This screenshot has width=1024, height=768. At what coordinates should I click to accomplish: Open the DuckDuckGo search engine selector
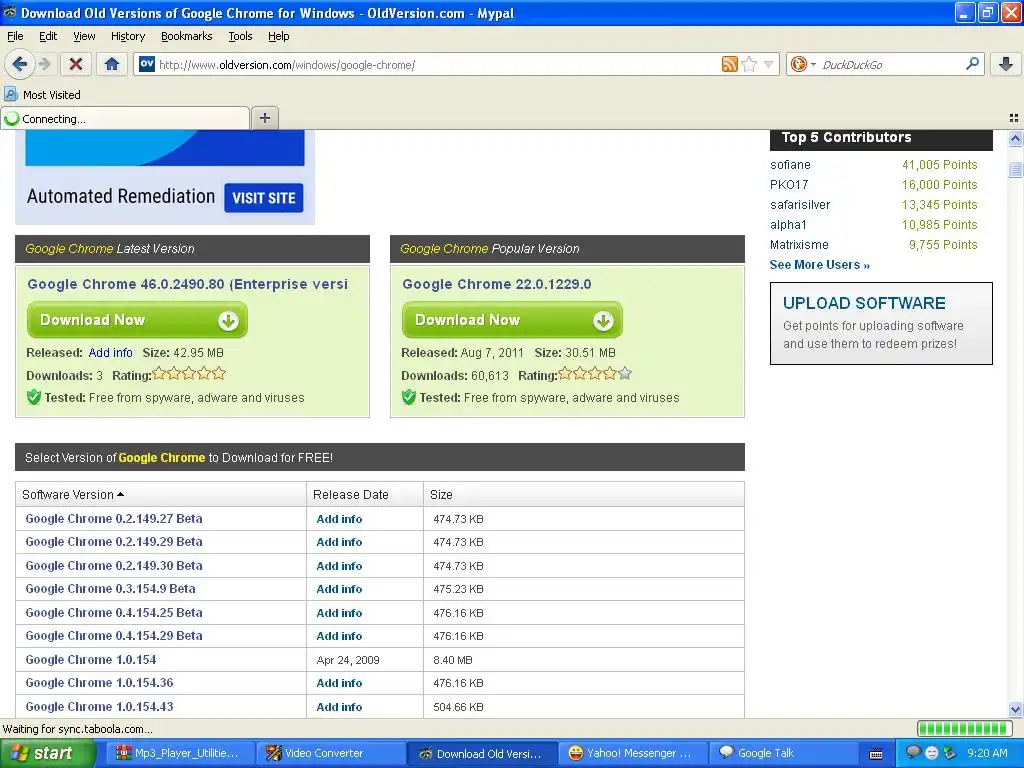click(x=803, y=64)
